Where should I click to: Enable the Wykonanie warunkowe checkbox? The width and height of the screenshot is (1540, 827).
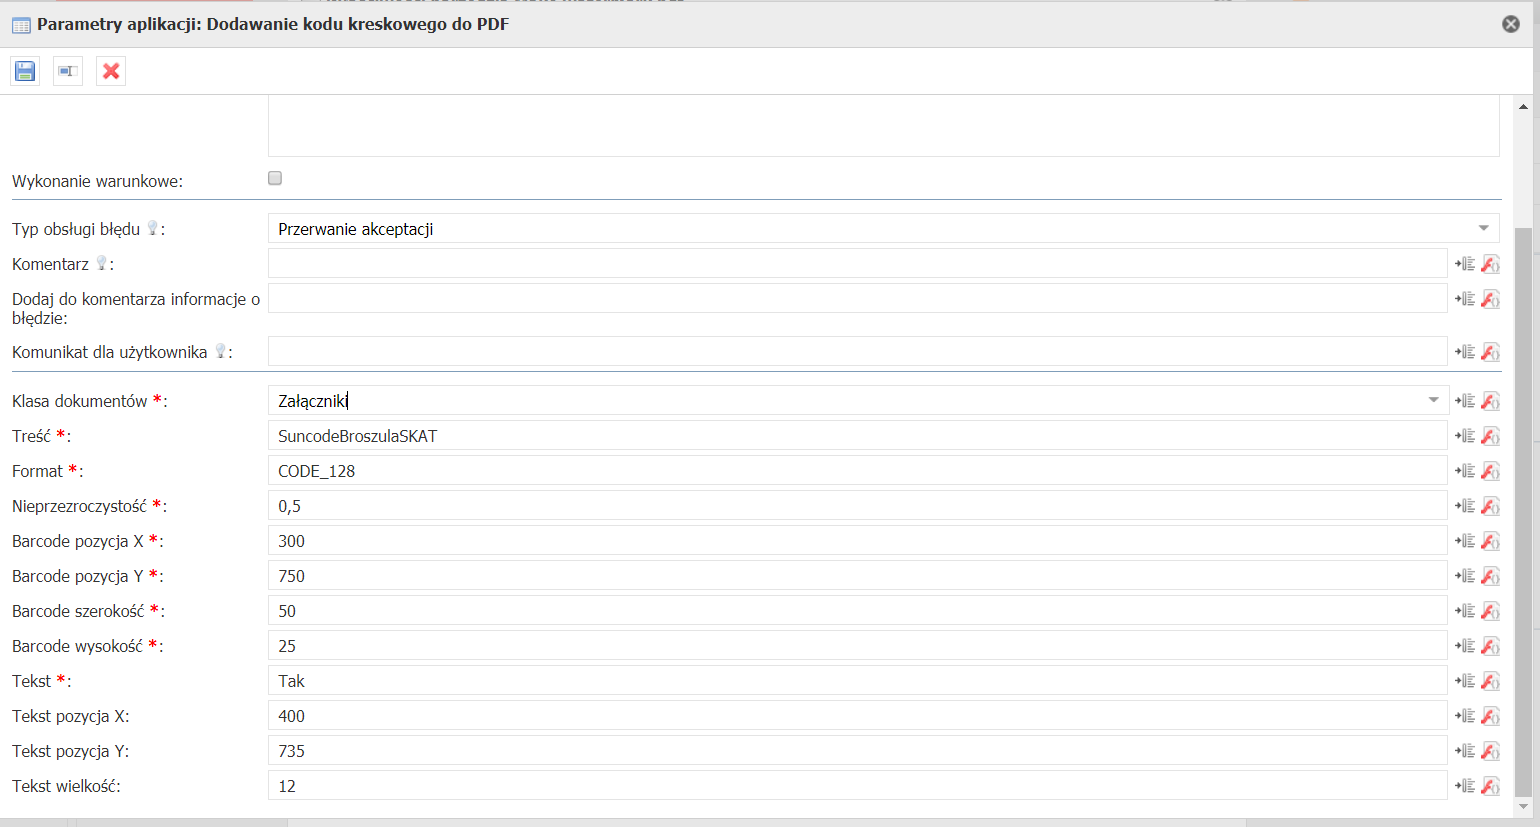[x=275, y=178]
